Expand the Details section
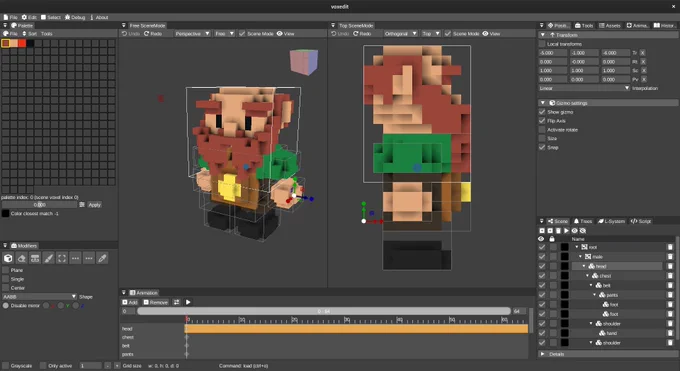This screenshot has height=371, width=680. (543, 354)
